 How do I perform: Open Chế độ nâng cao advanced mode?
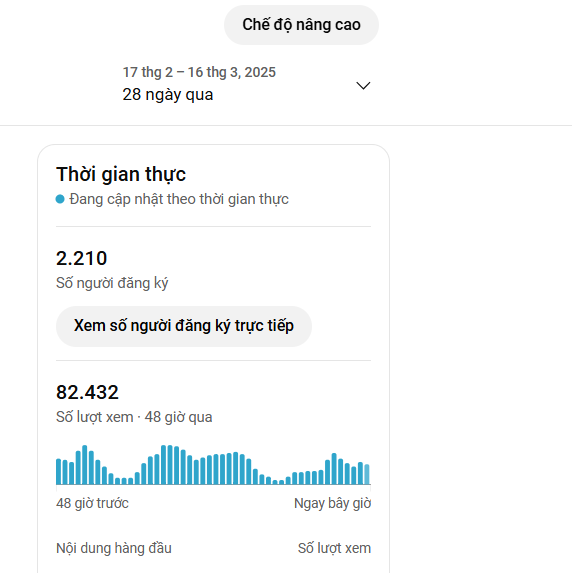tap(301, 25)
